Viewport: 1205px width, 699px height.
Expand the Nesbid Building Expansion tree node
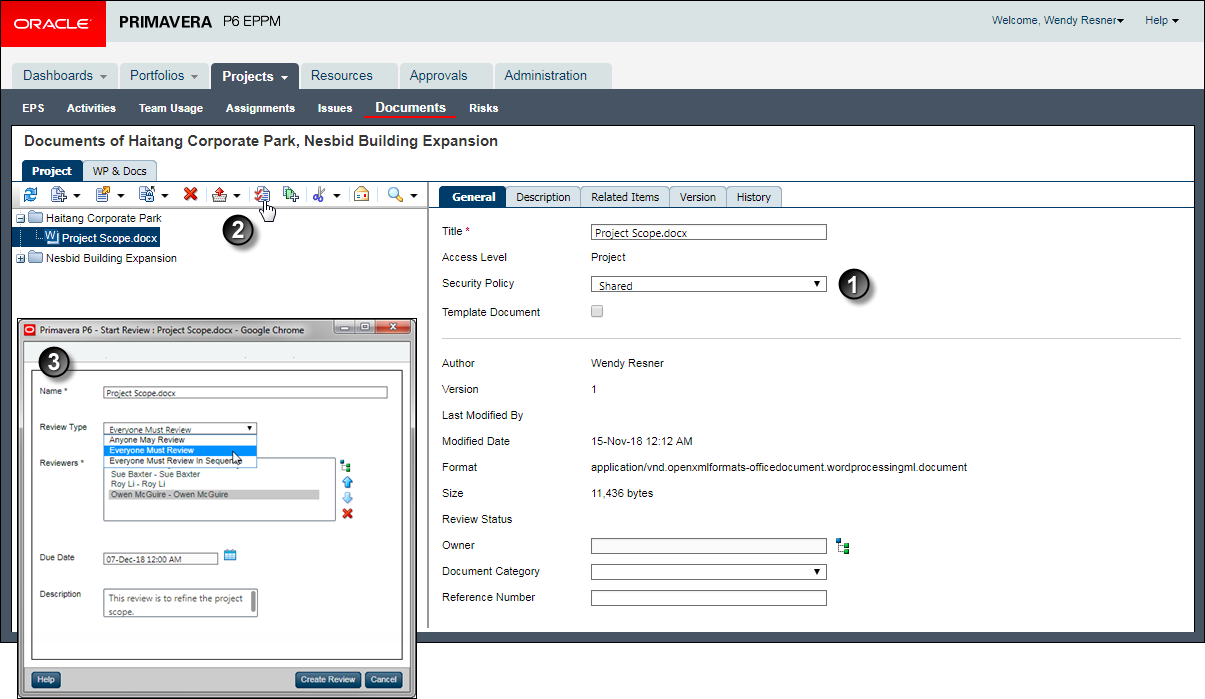(x=21, y=259)
